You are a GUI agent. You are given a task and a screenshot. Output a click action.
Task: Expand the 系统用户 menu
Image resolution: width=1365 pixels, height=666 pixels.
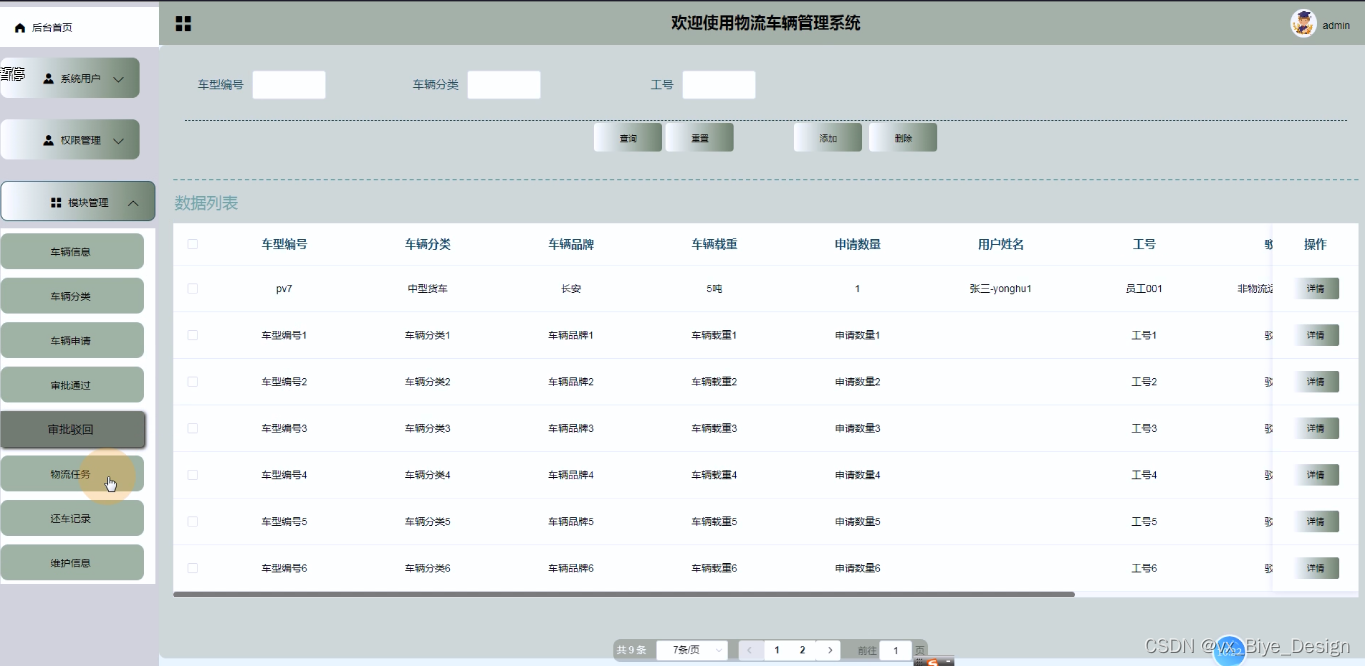click(70, 78)
